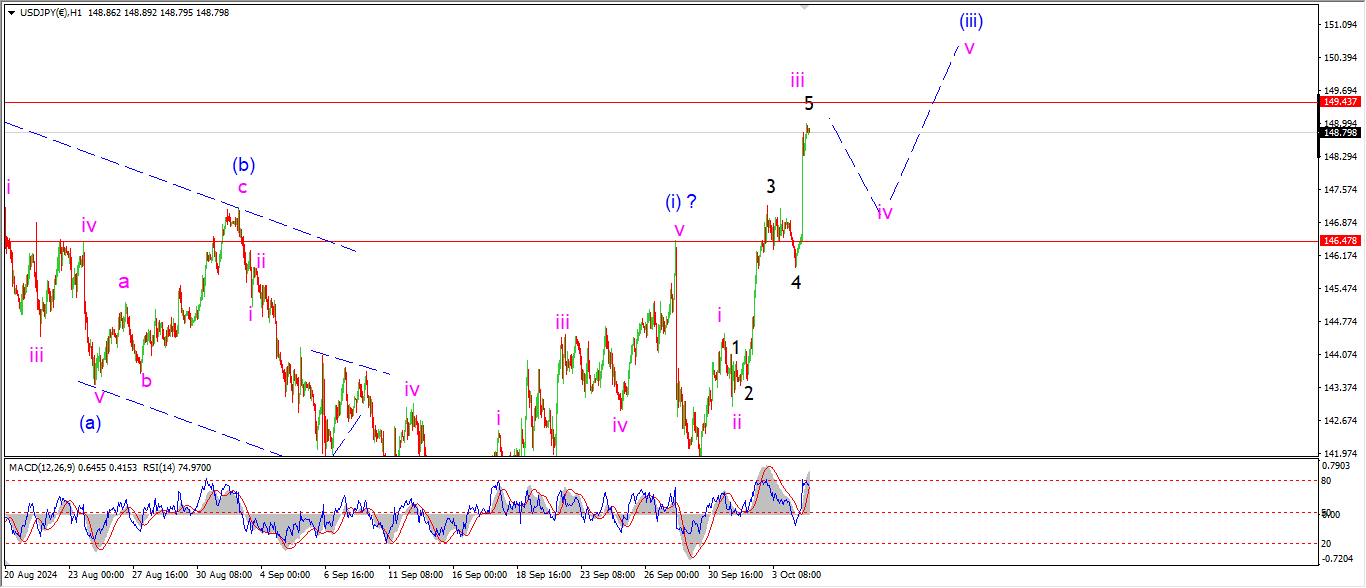
Task: Open the chart menu triangle beside USDJPY
Action: pos(11,13)
